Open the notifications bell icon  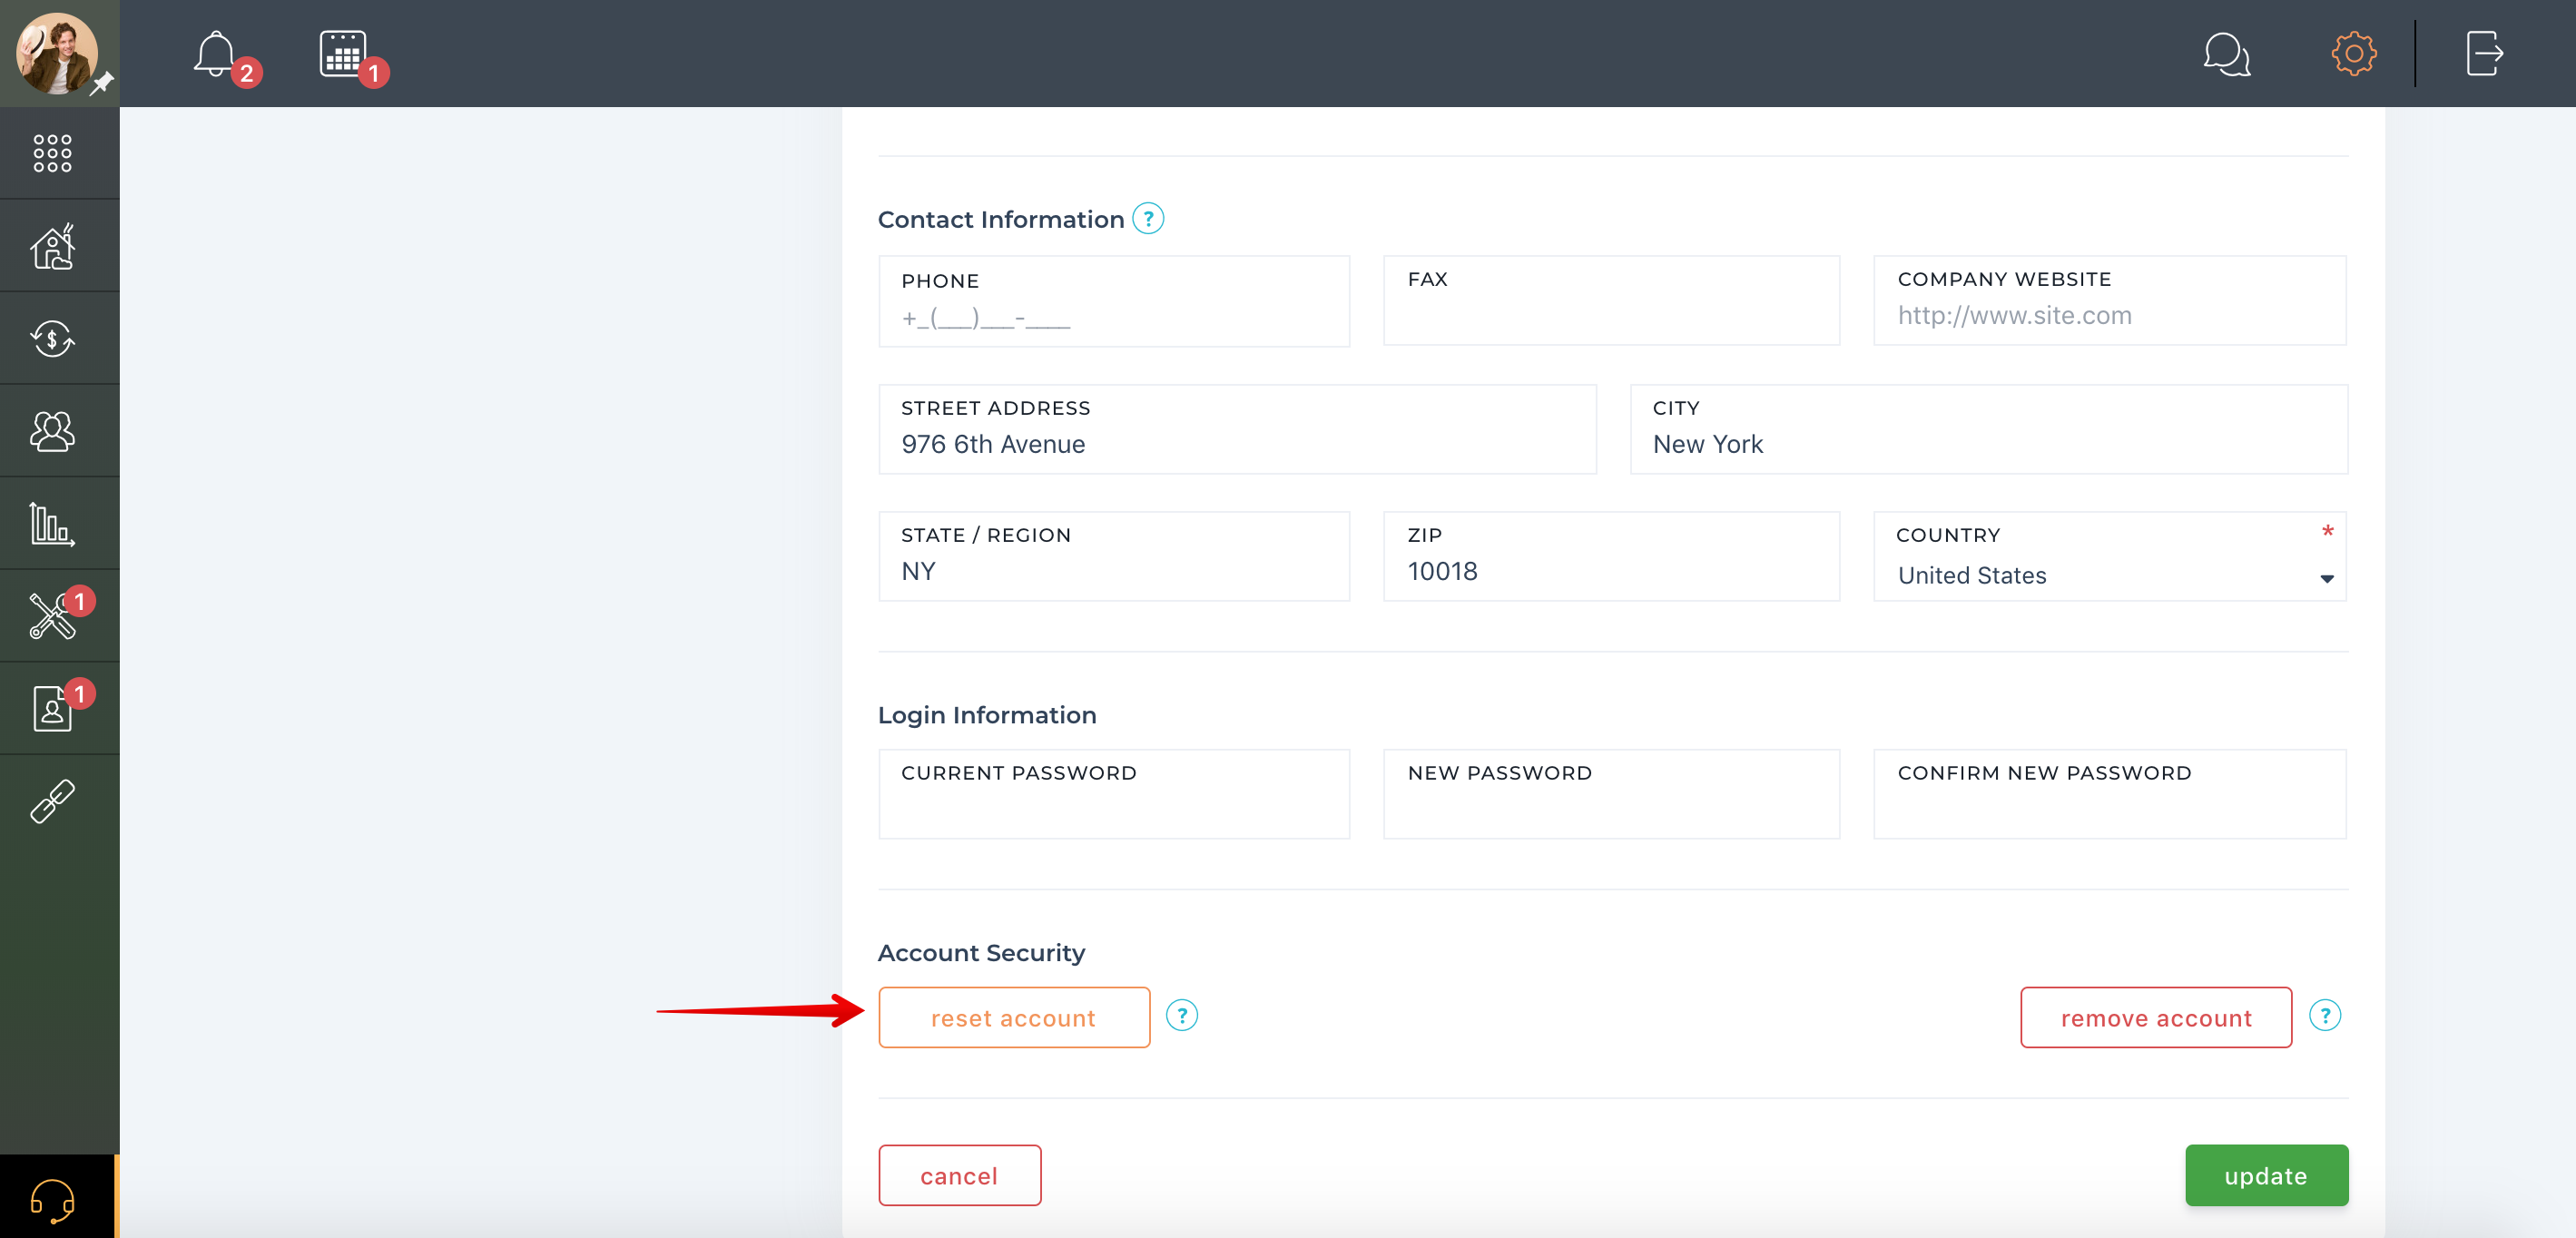(215, 54)
